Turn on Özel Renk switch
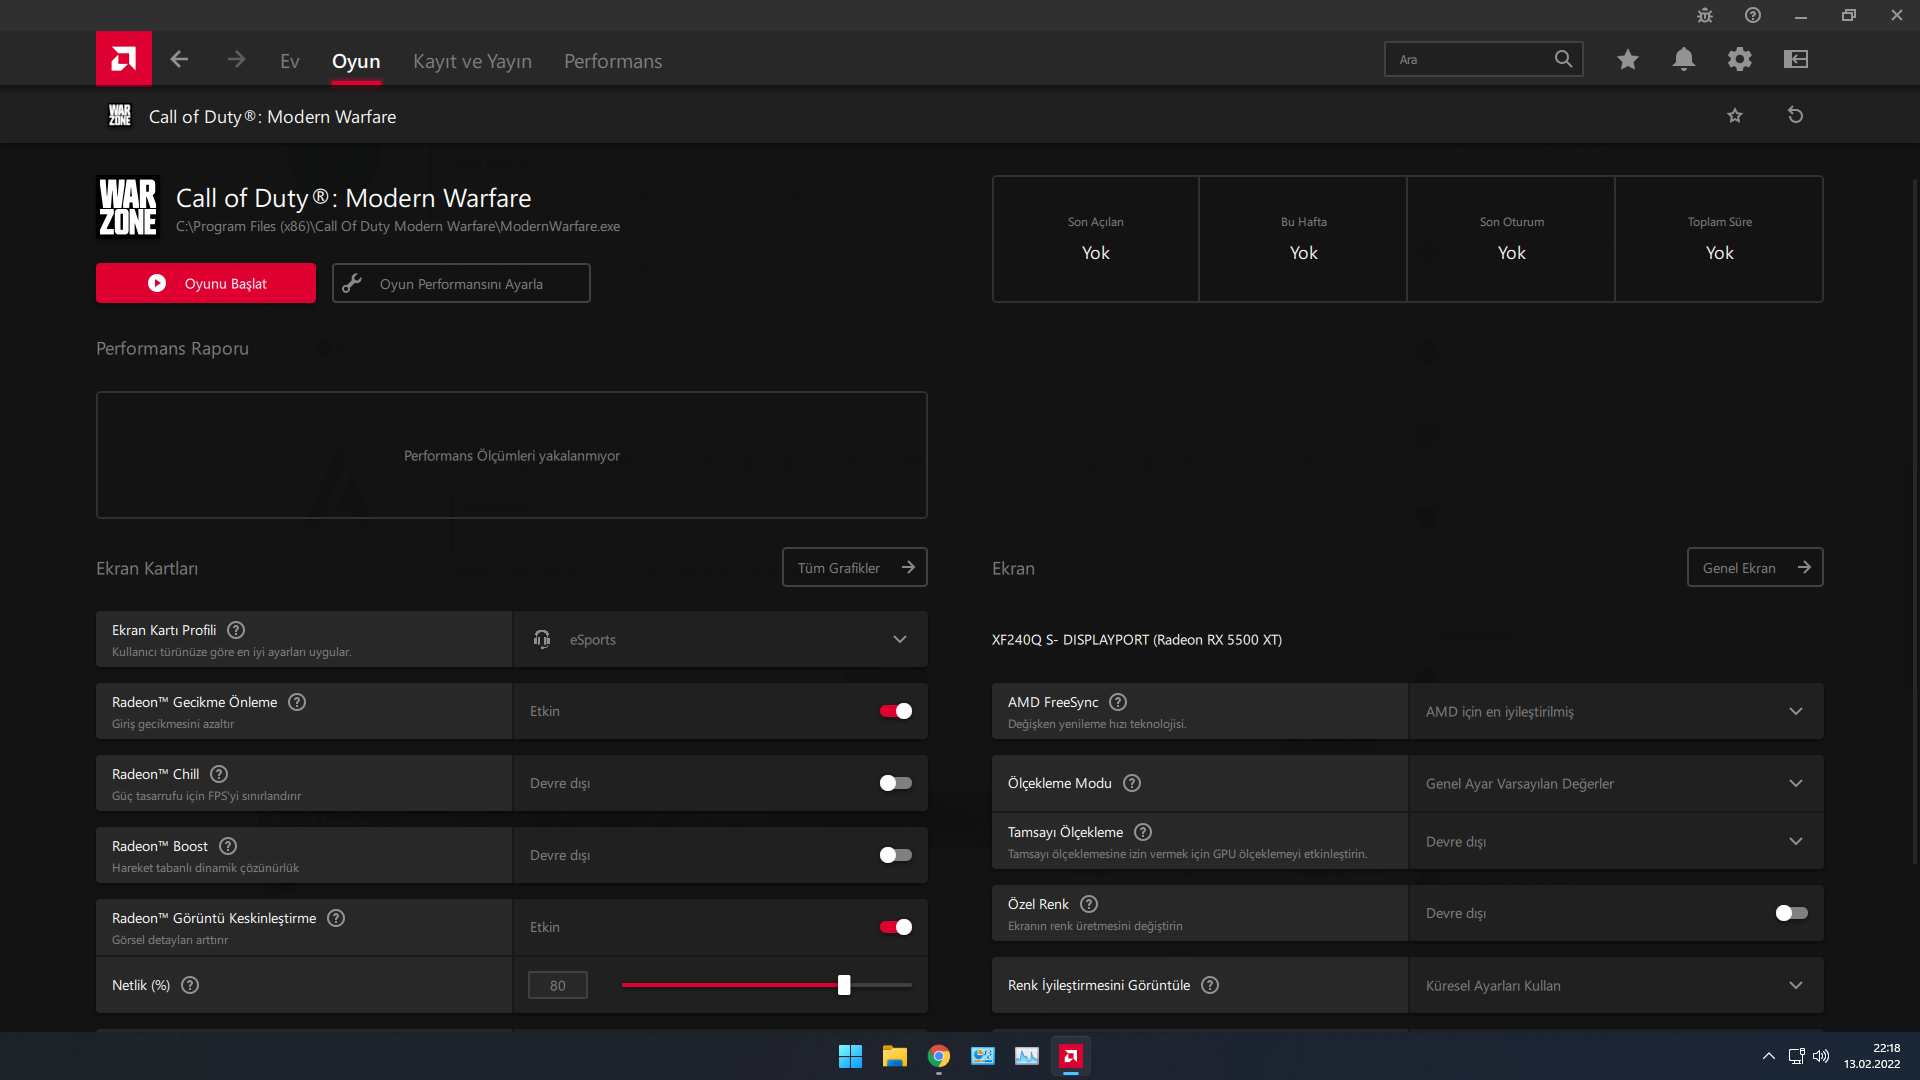This screenshot has height=1080, width=1920. [1791, 913]
